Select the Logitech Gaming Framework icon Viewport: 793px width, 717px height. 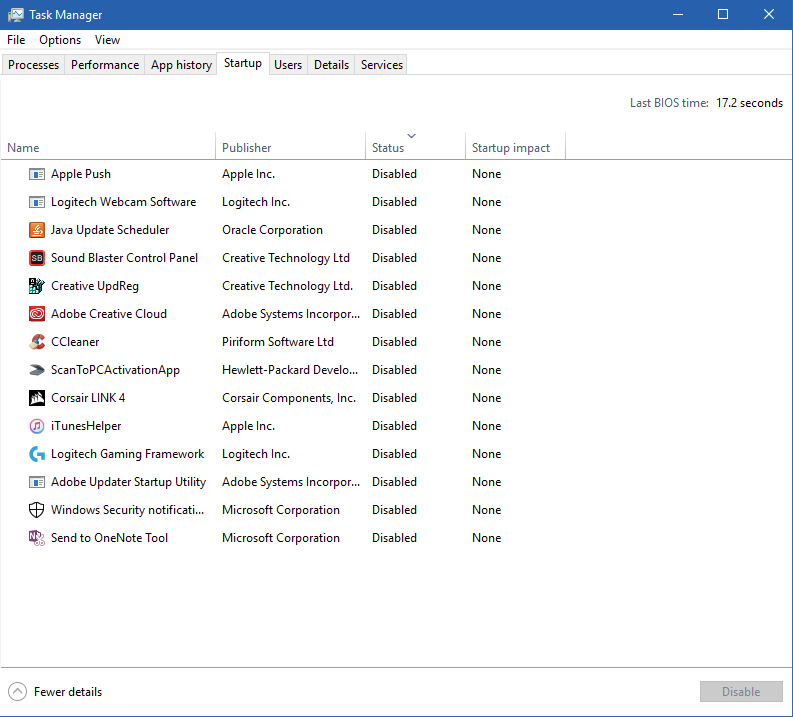36,454
